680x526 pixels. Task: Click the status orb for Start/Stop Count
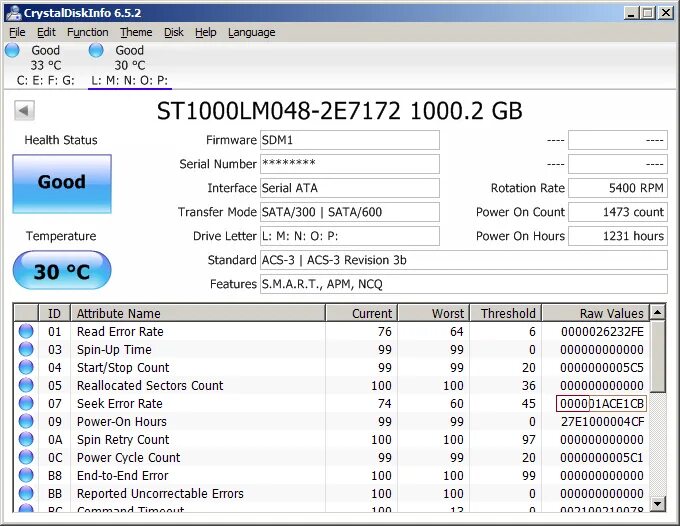(x=26, y=367)
